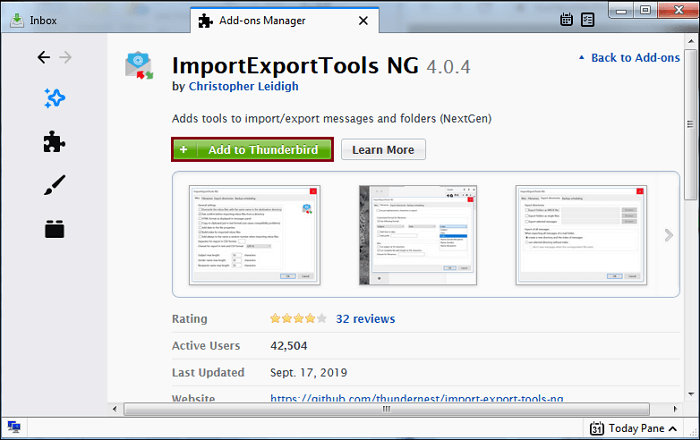The height and width of the screenshot is (440, 700).
Task: Minimize the Thunderbird window
Action: pyautogui.click(x=621, y=10)
